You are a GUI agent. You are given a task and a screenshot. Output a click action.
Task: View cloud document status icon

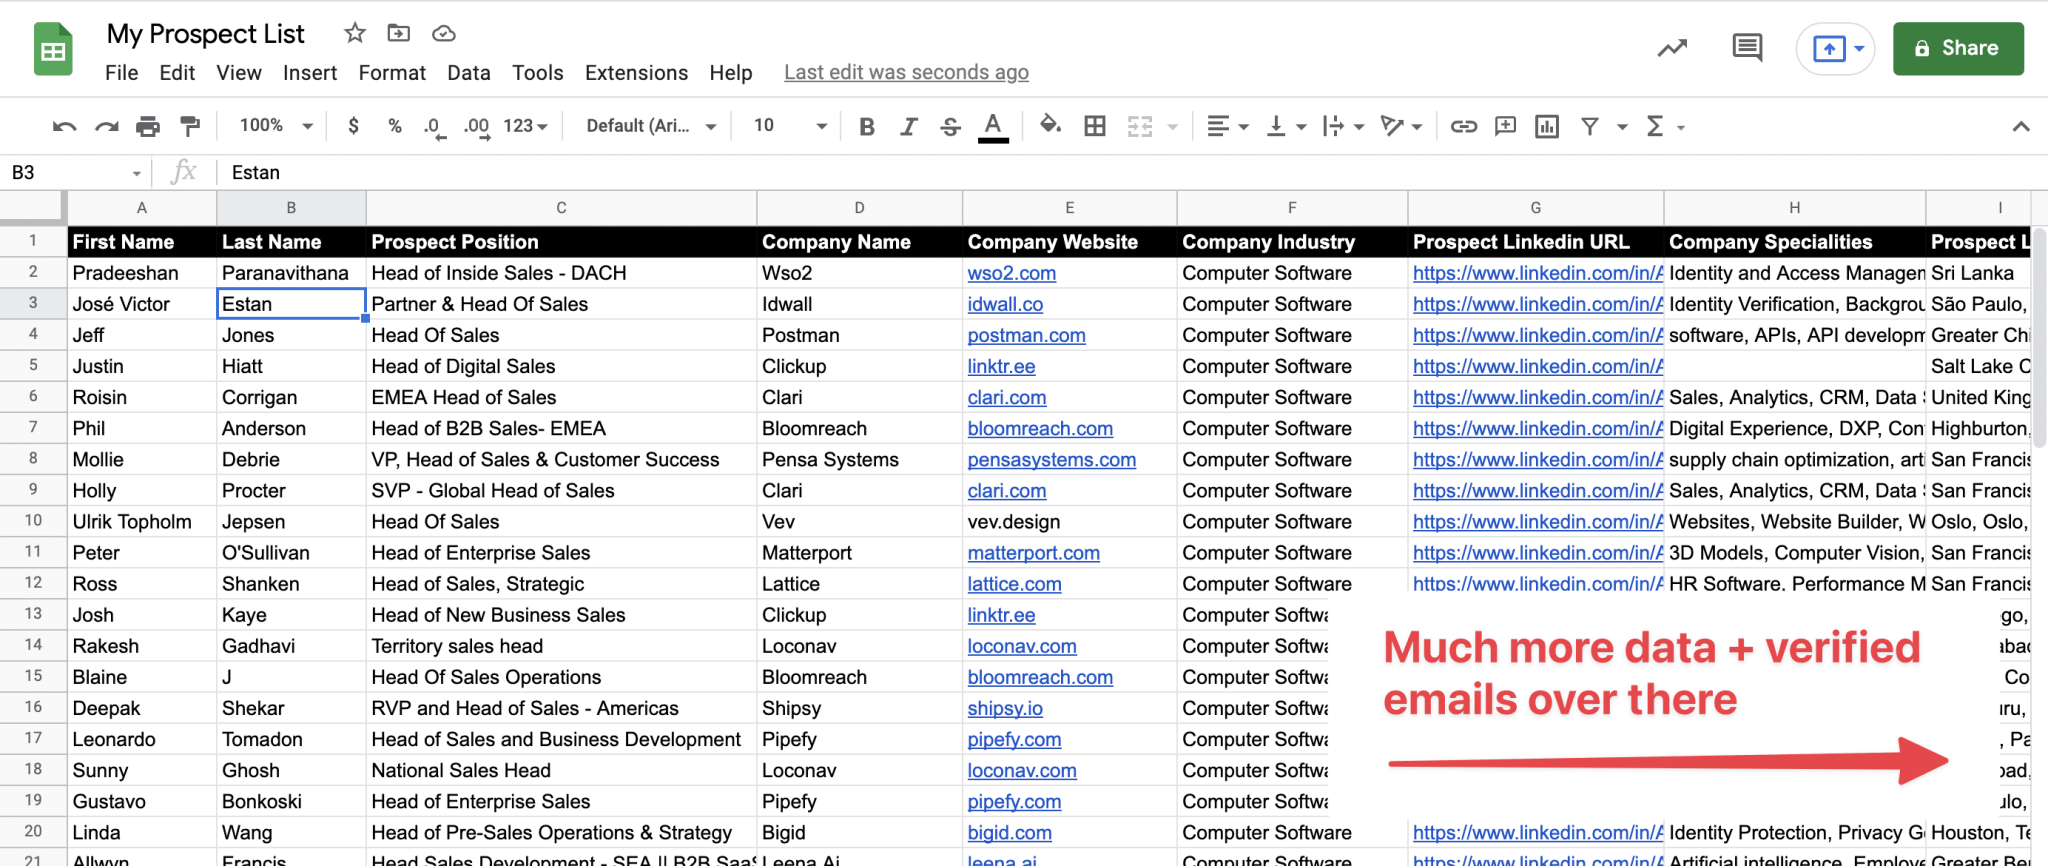click(x=443, y=34)
